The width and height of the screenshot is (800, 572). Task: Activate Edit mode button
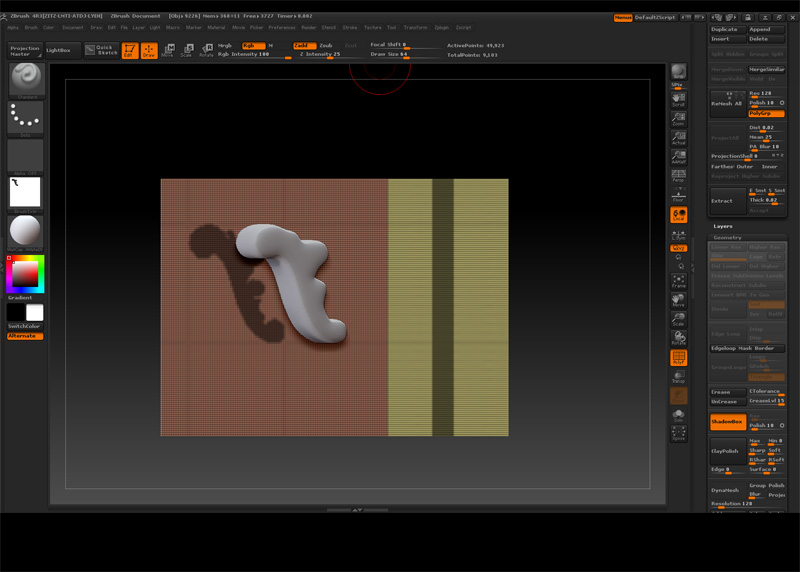129,50
